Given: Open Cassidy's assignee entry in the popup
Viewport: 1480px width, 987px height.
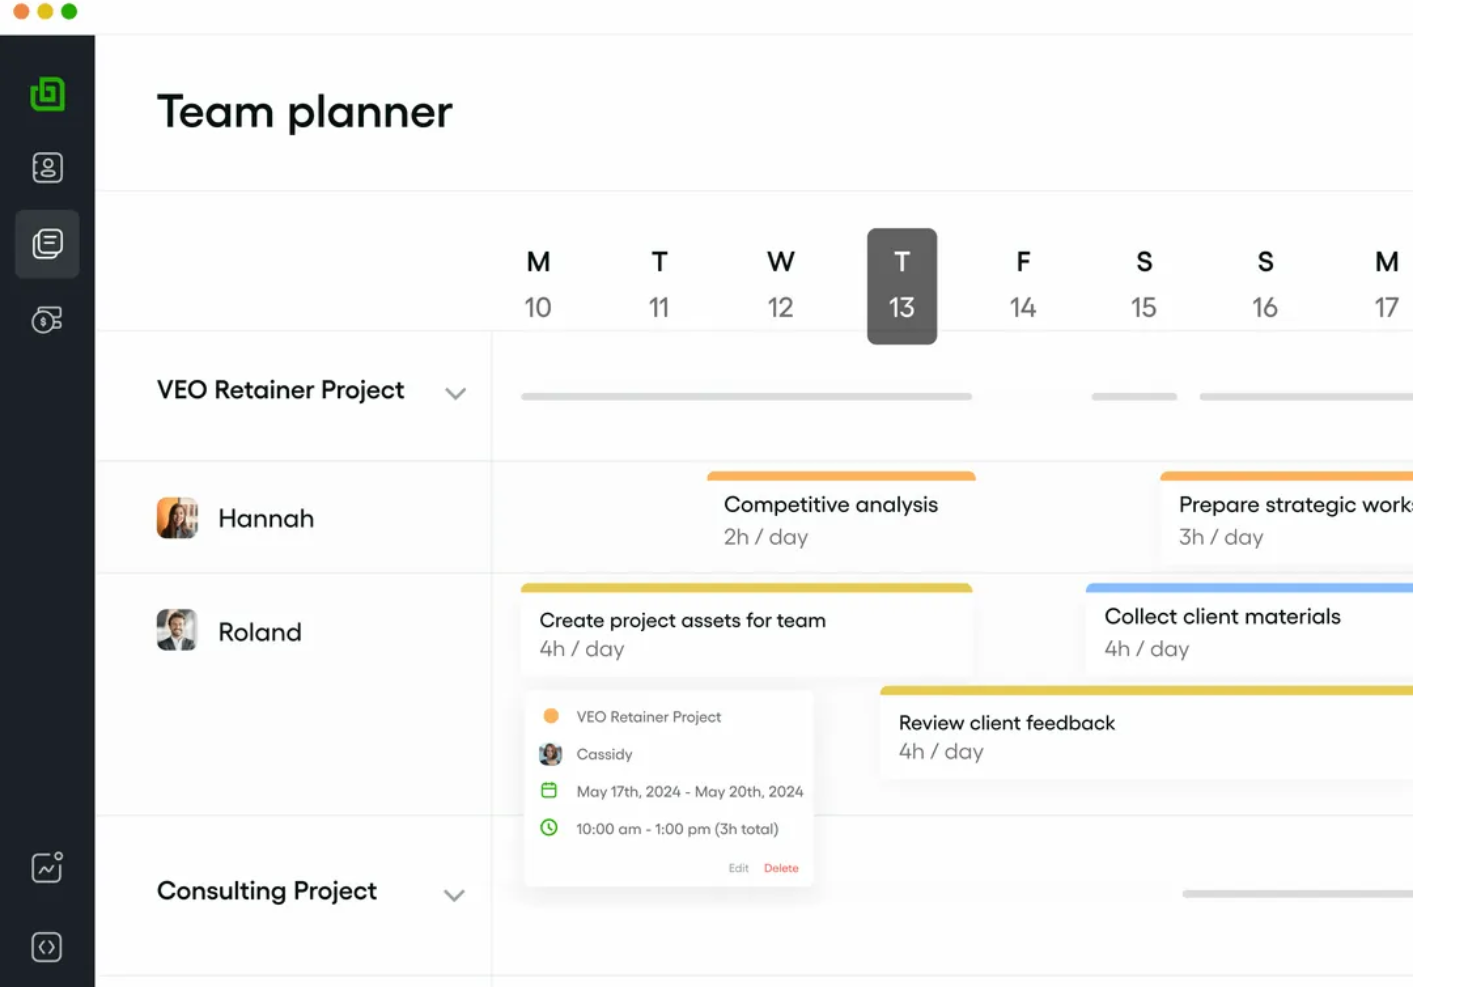Looking at the screenshot, I should click(604, 754).
